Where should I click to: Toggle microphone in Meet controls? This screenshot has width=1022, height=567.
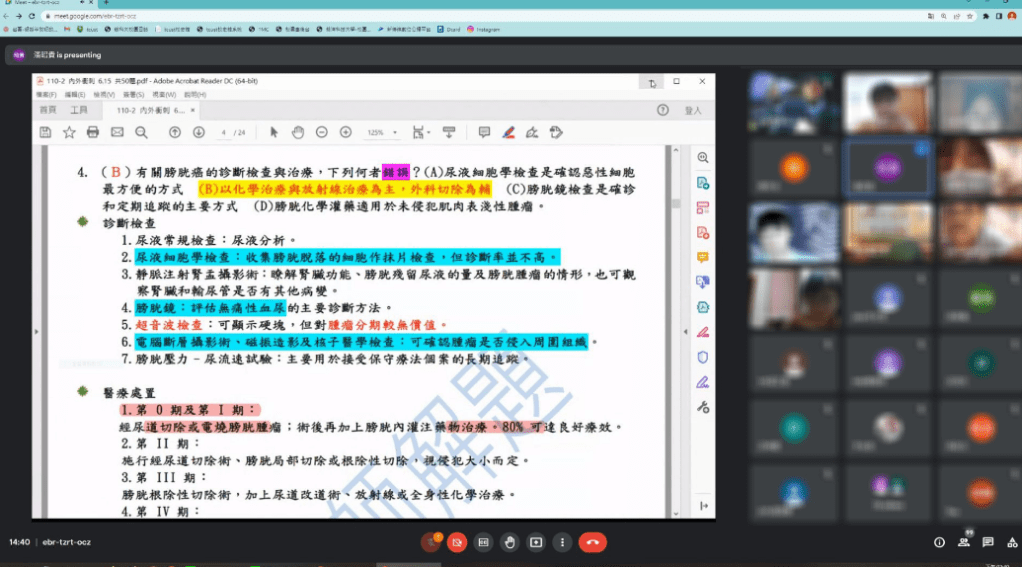(x=430, y=542)
